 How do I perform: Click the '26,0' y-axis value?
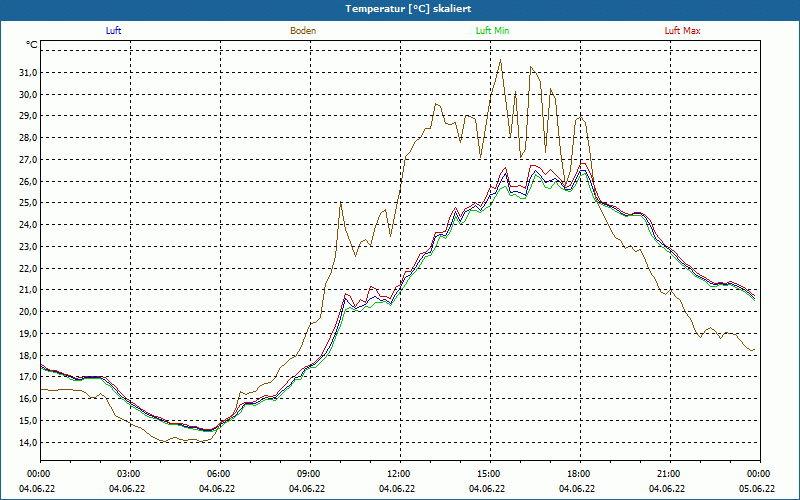28,182
